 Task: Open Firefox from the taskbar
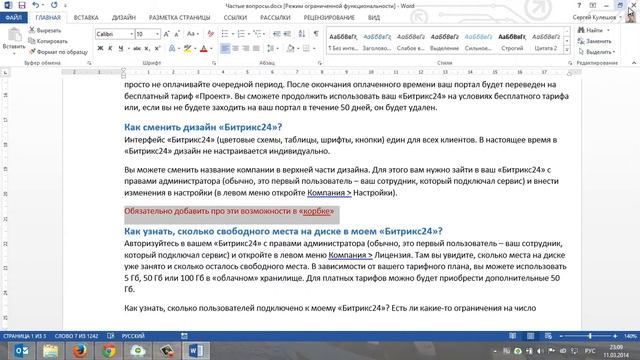click(80, 351)
